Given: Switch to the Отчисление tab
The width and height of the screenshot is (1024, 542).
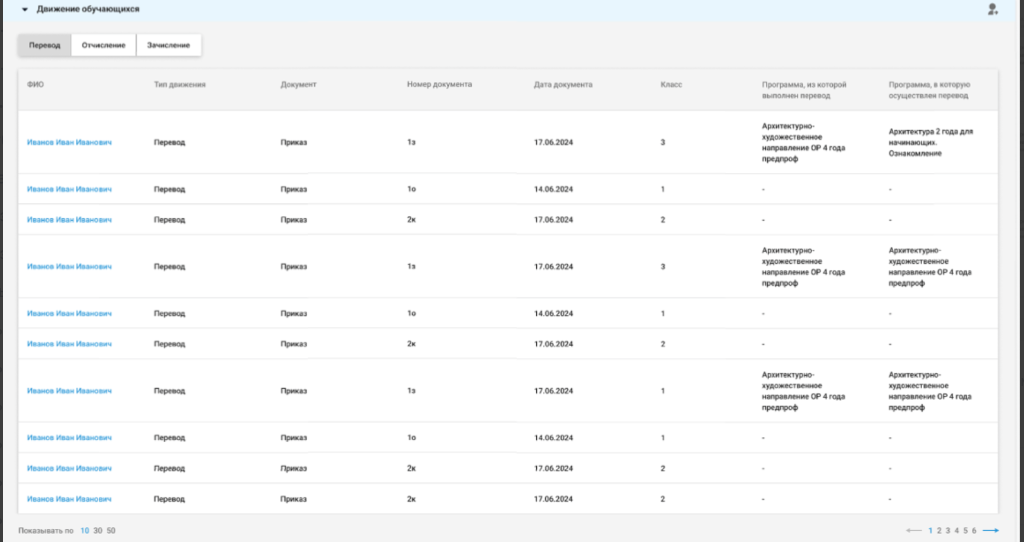Looking at the screenshot, I should click(x=103, y=45).
